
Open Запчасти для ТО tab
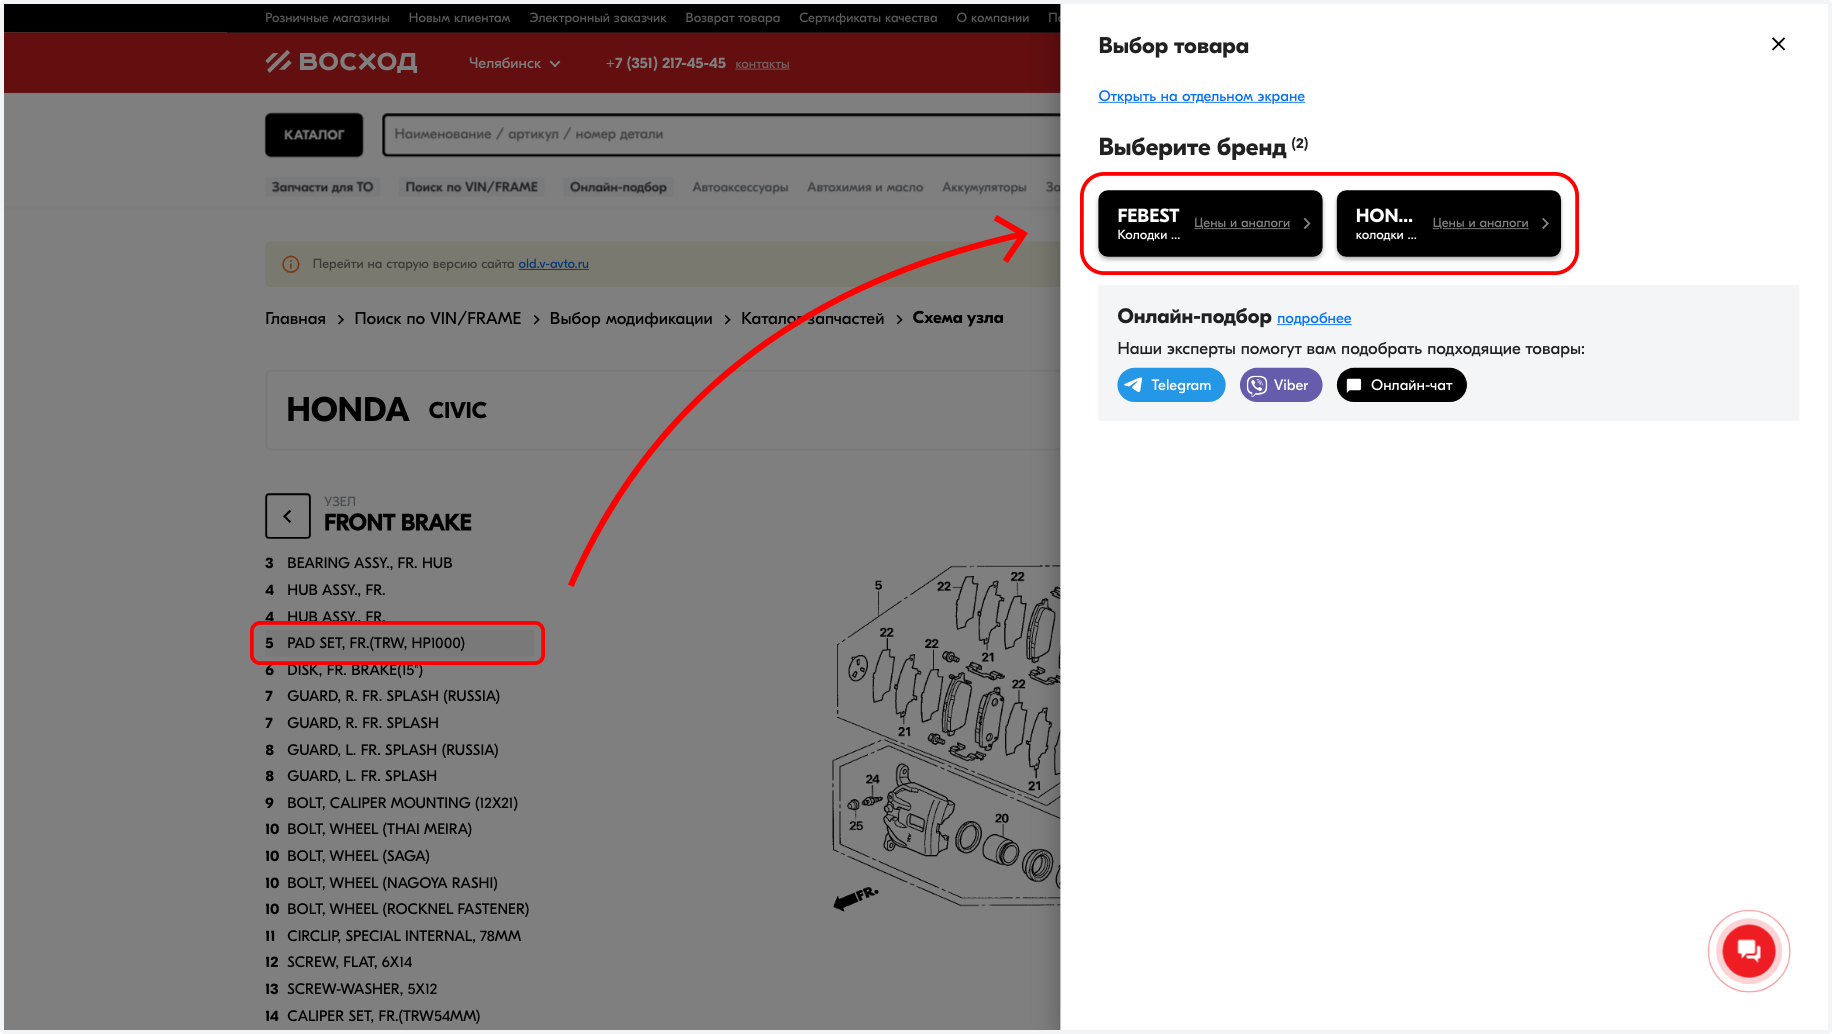click(x=322, y=187)
